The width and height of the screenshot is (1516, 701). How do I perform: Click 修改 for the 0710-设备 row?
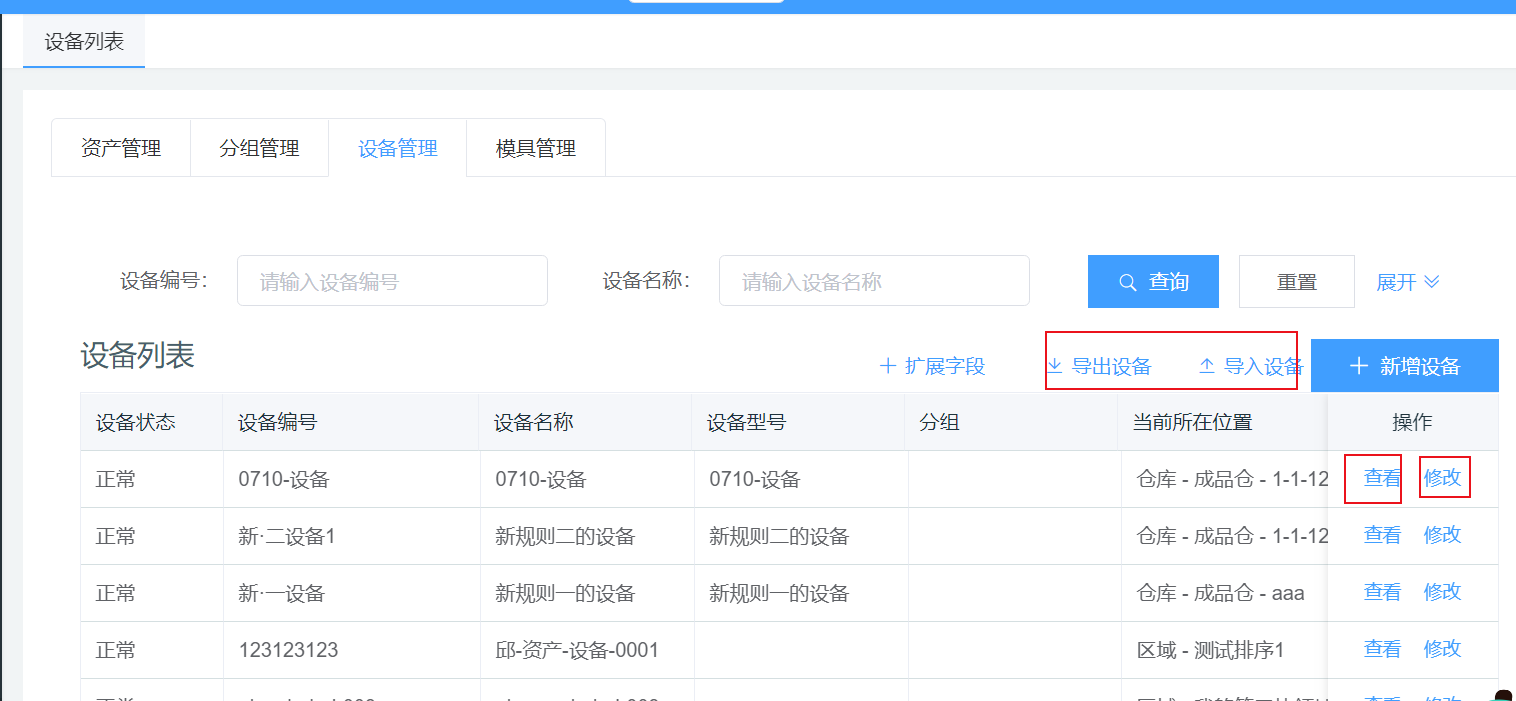coord(1442,478)
